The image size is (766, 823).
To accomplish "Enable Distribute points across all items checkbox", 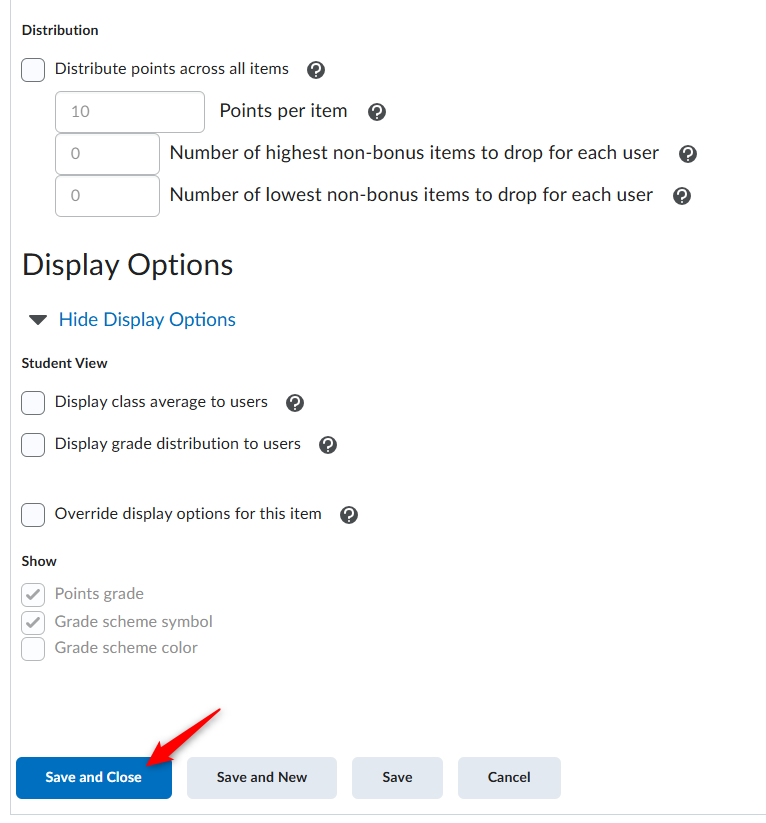I will 33,70.
